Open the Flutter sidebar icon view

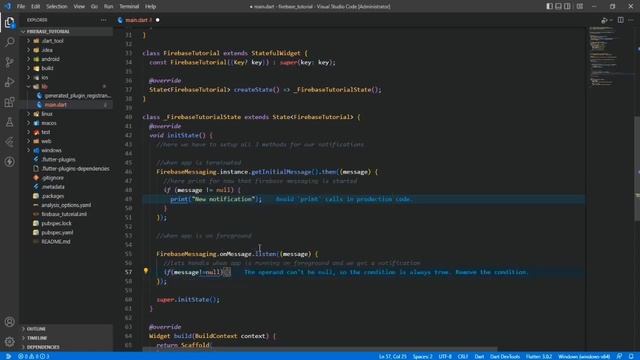pos(9,142)
